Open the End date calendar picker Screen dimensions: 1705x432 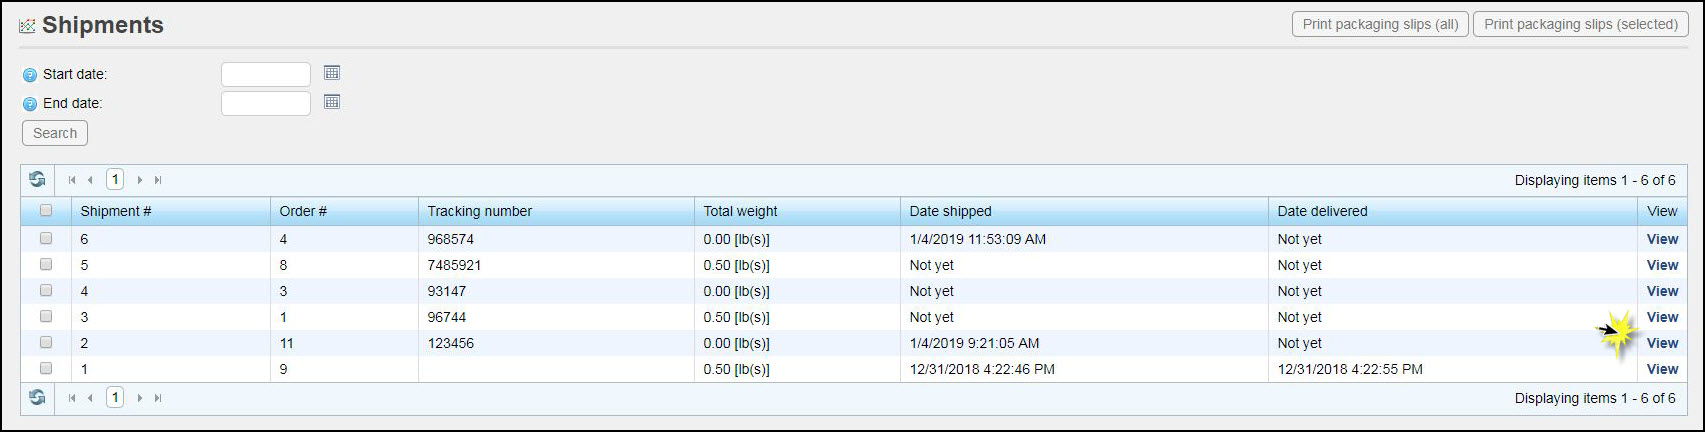coord(333,102)
